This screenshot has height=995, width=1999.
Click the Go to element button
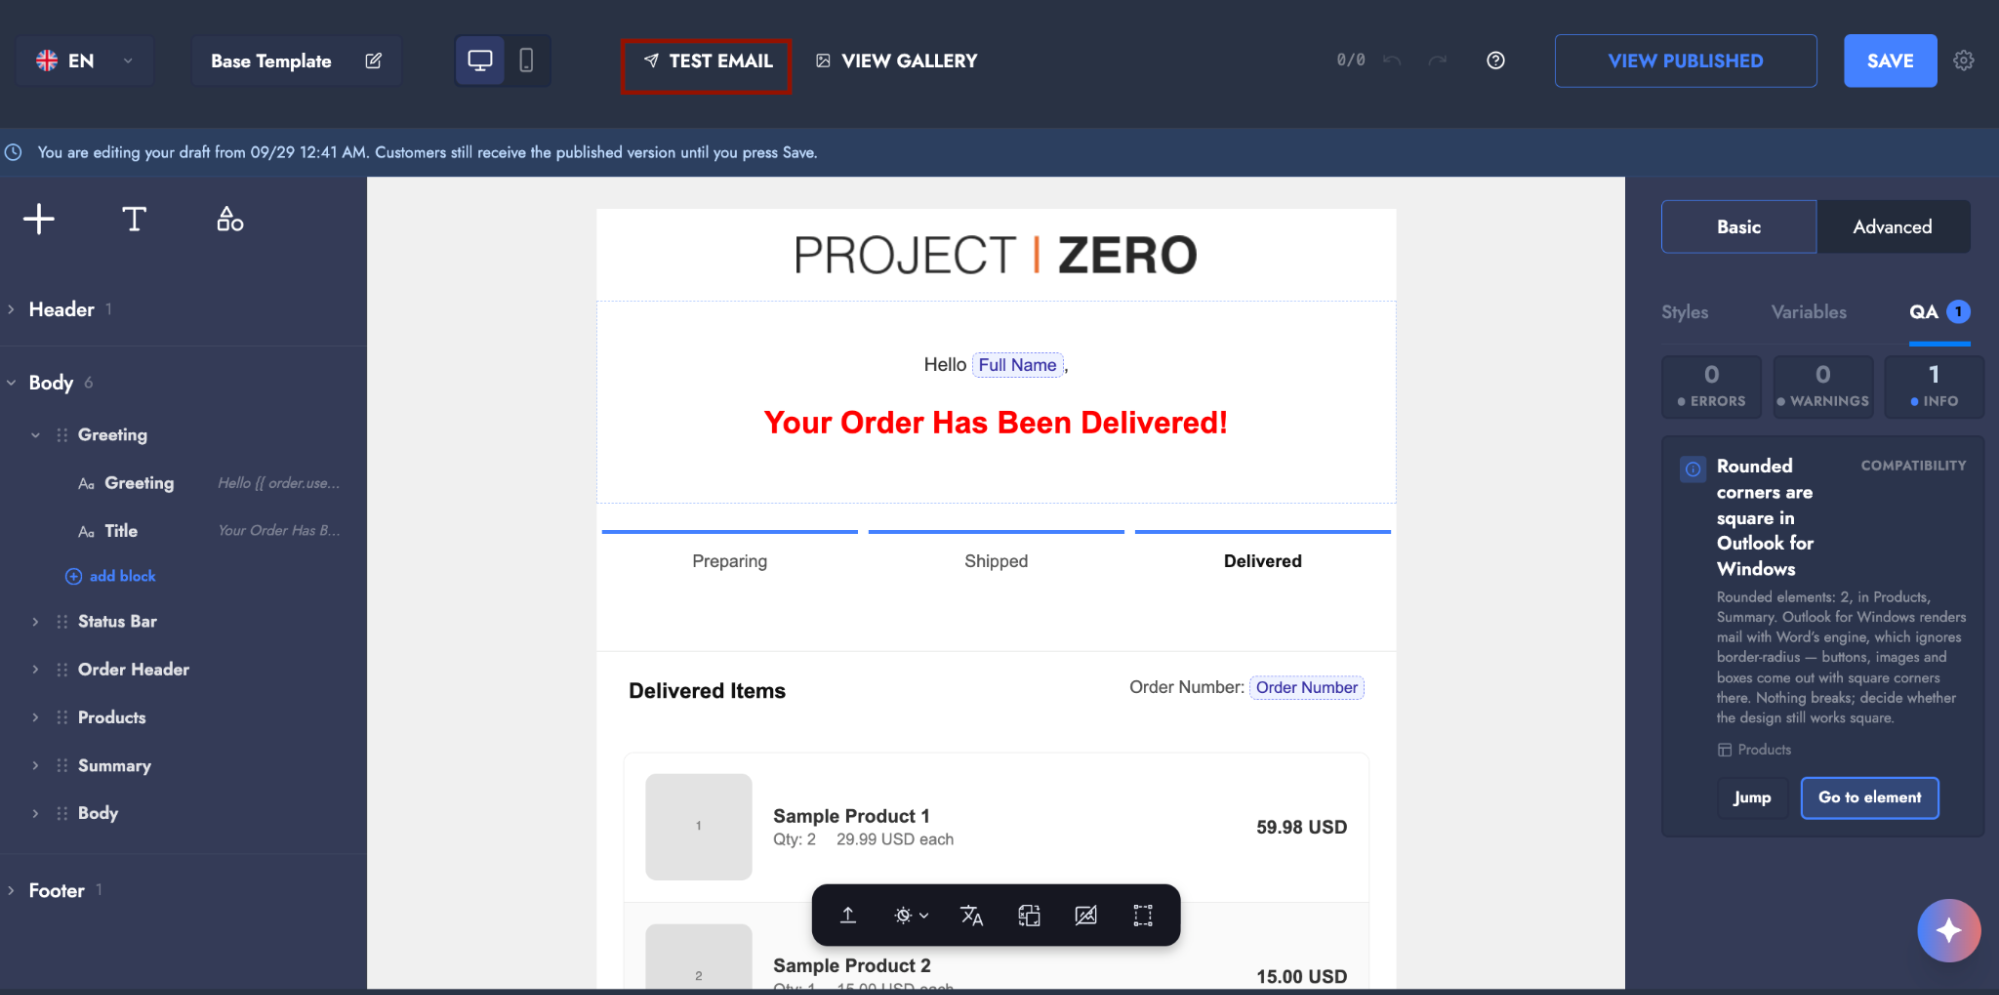(x=1870, y=798)
